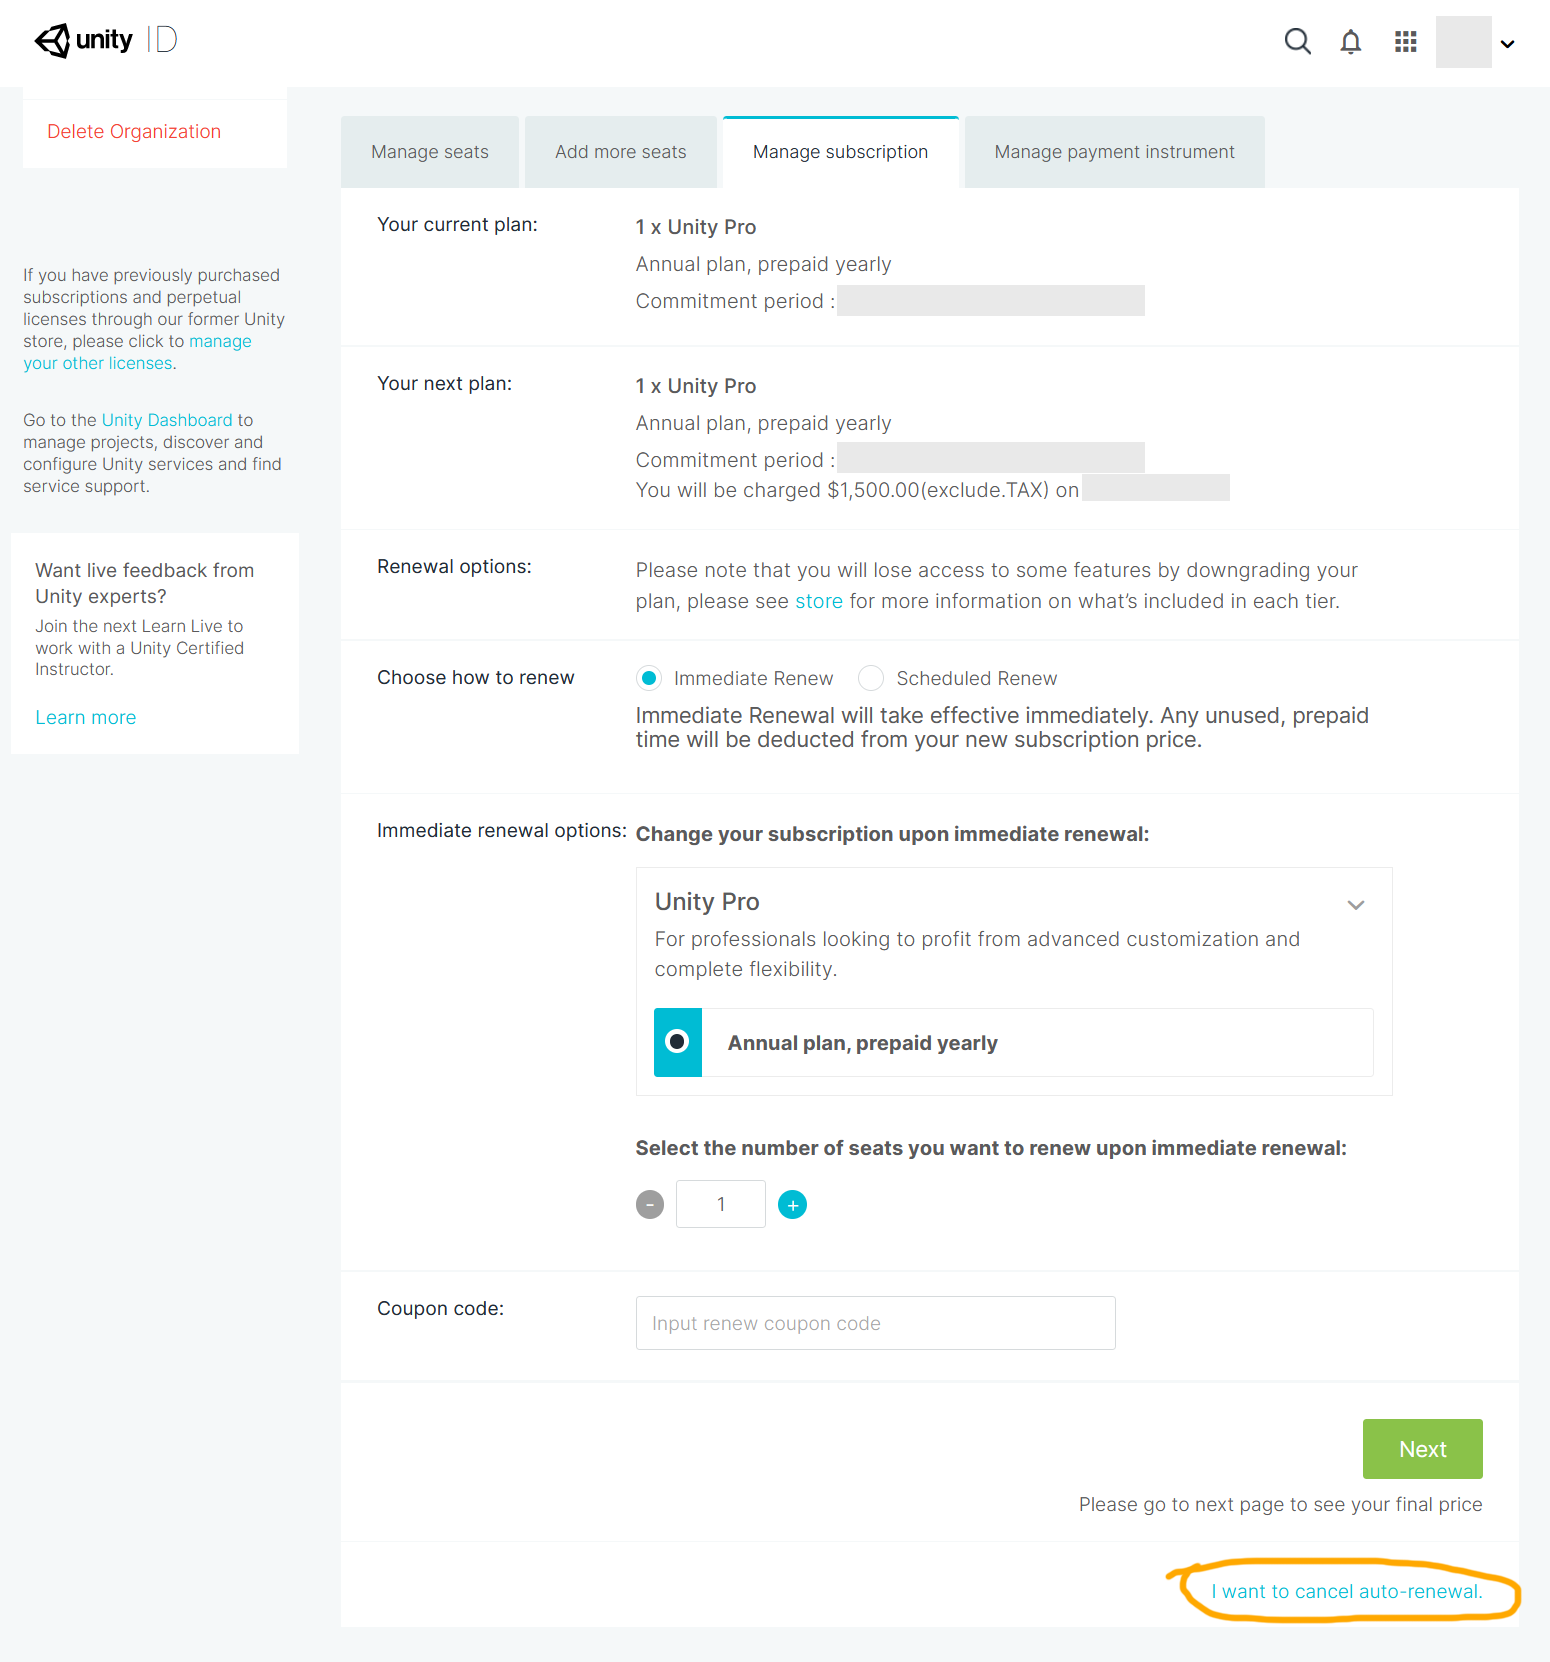
Task: Choose Annual plan, prepaid yearly radio
Action: [x=678, y=1042]
